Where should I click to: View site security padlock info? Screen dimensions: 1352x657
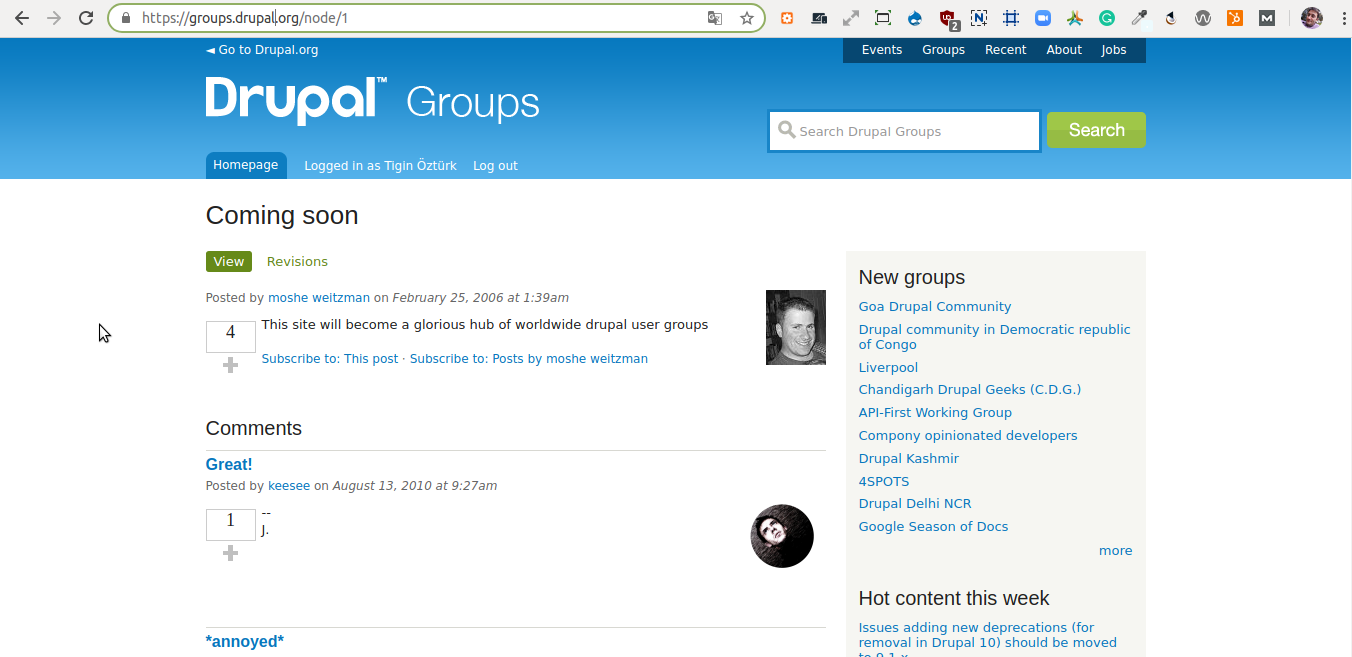[x=125, y=18]
